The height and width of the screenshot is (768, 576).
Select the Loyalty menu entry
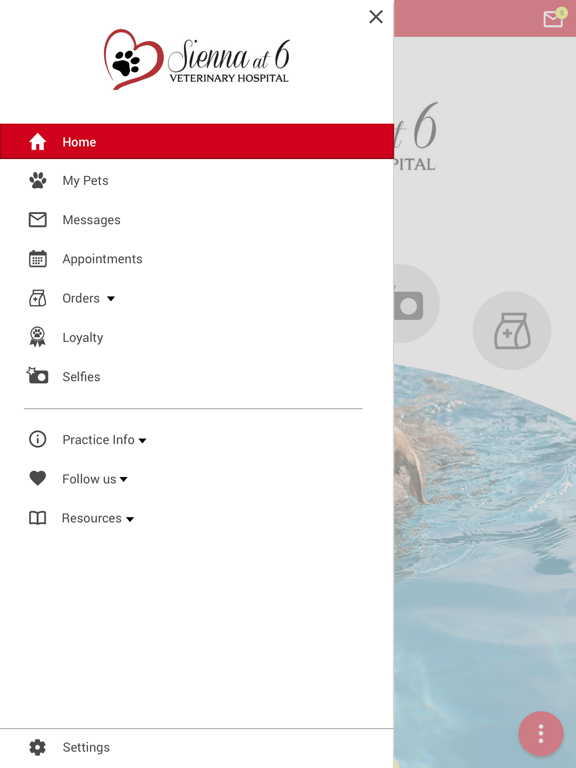point(197,337)
